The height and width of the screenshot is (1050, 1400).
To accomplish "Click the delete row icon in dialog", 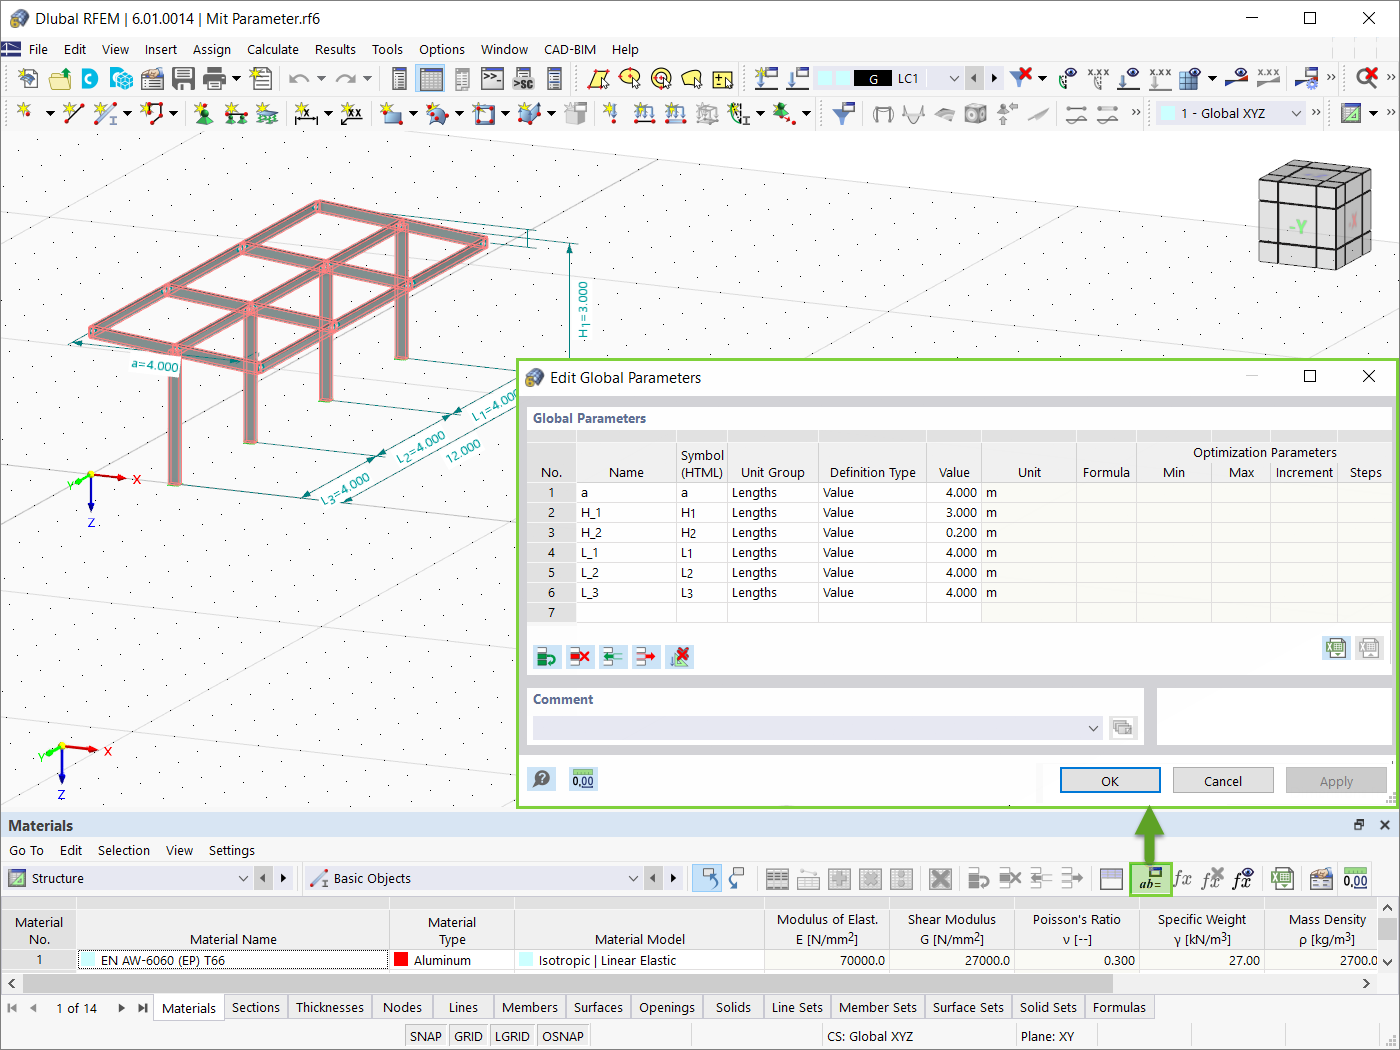I will pos(580,657).
